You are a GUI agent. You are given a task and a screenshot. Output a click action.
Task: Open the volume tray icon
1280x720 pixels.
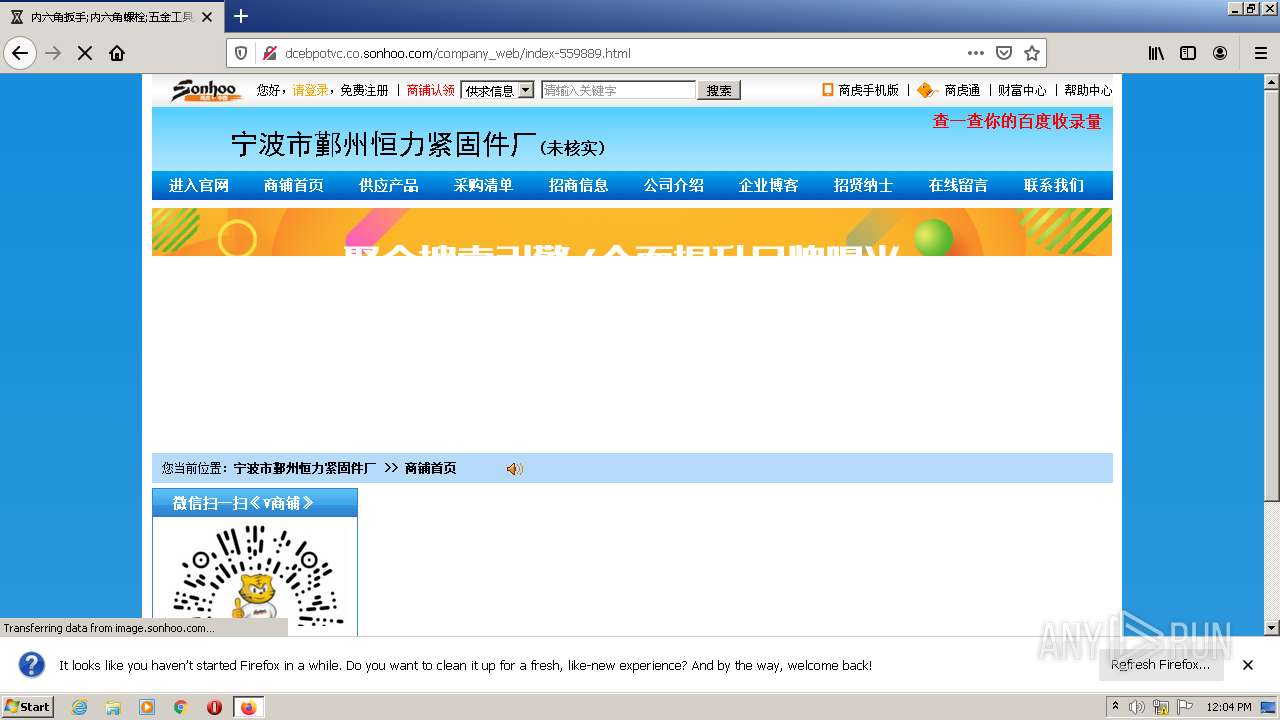[1137, 707]
